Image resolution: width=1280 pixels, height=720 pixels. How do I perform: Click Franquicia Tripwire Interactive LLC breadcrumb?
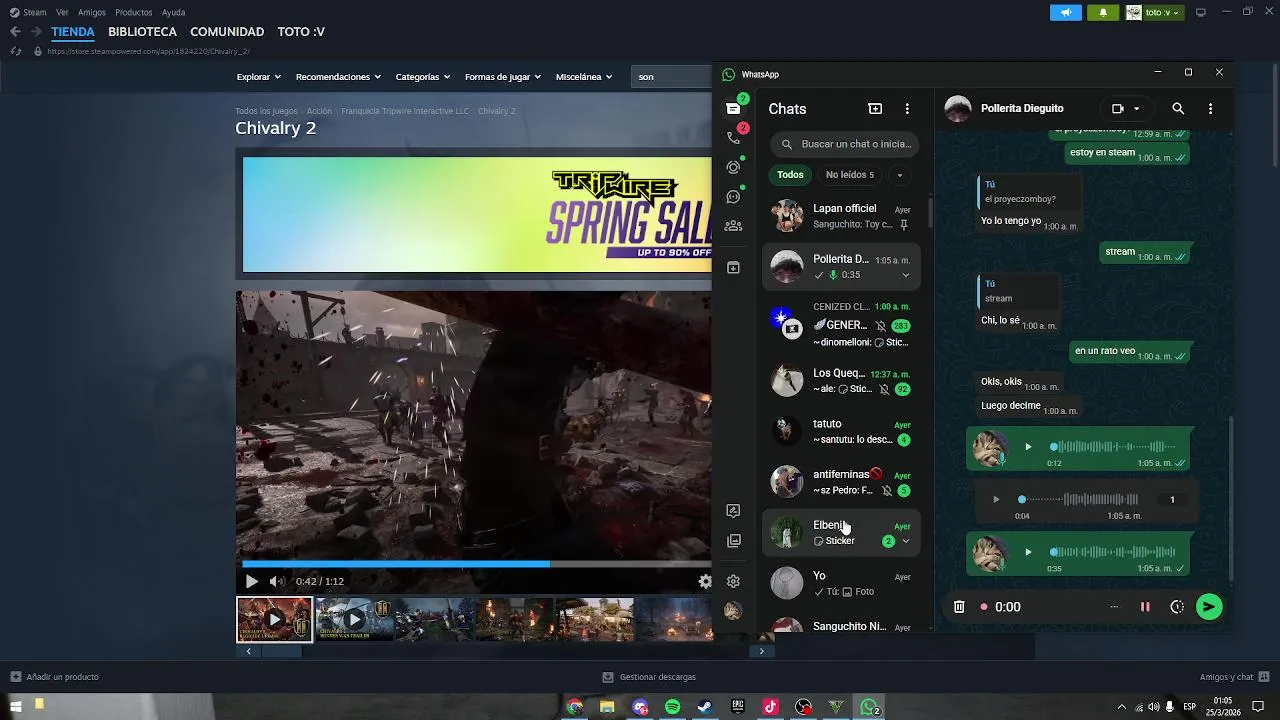pos(405,111)
